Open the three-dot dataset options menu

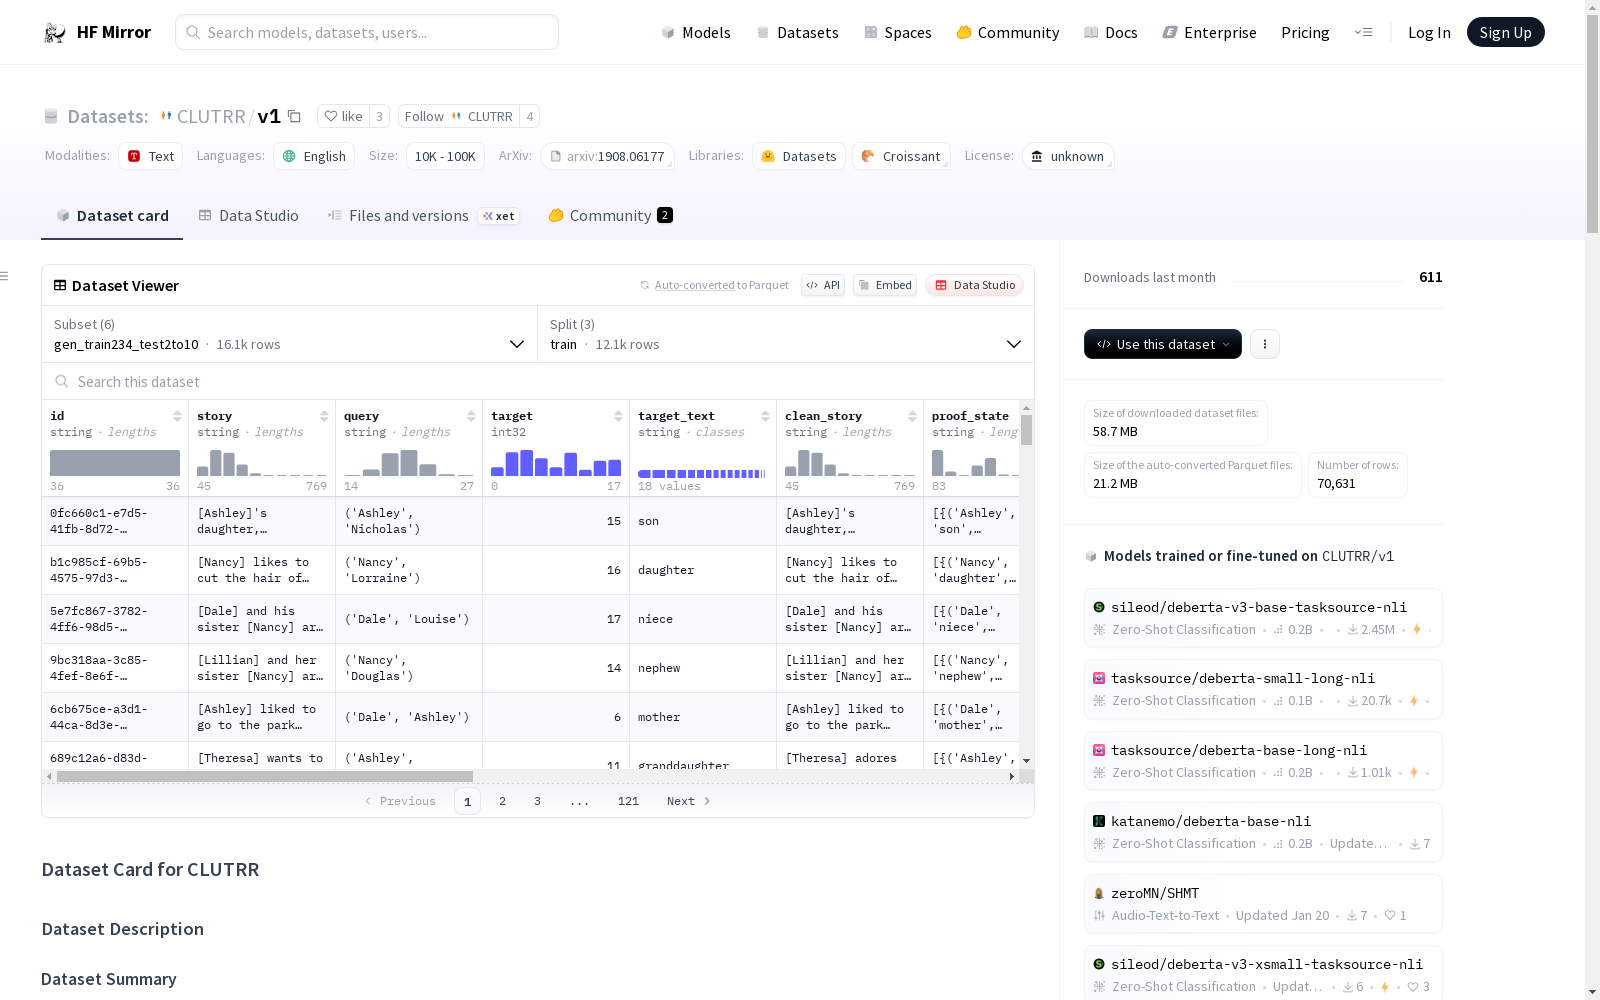[x=1265, y=344]
